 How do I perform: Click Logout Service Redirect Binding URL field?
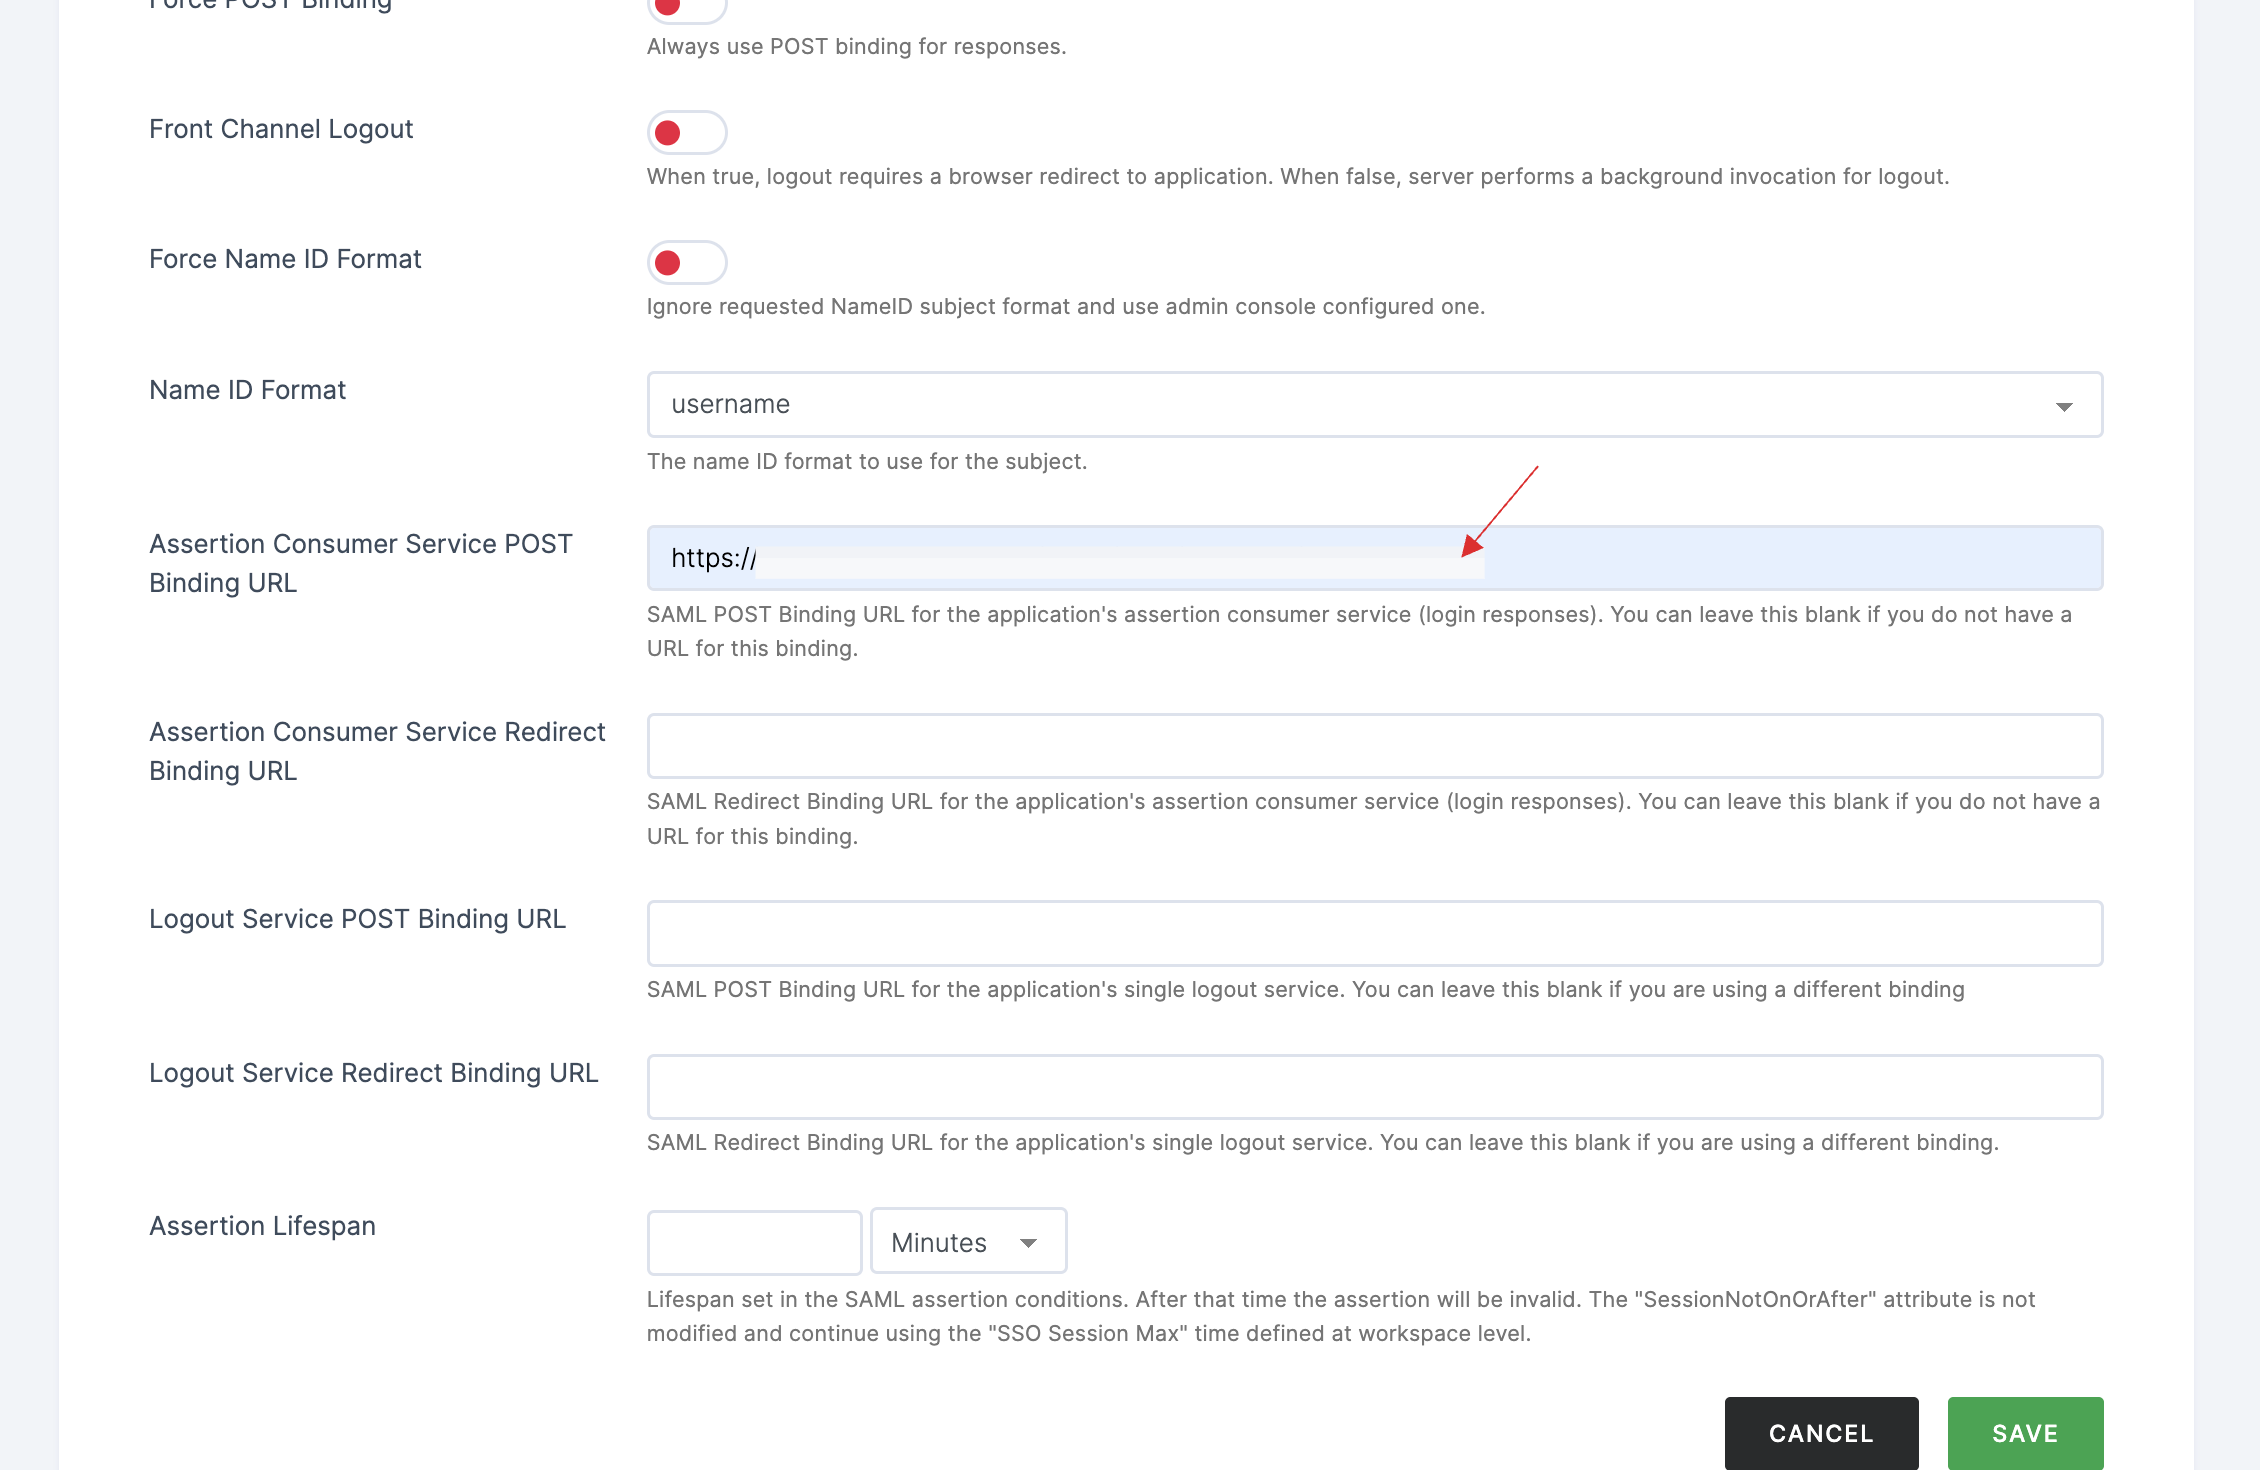pos(1375,1086)
